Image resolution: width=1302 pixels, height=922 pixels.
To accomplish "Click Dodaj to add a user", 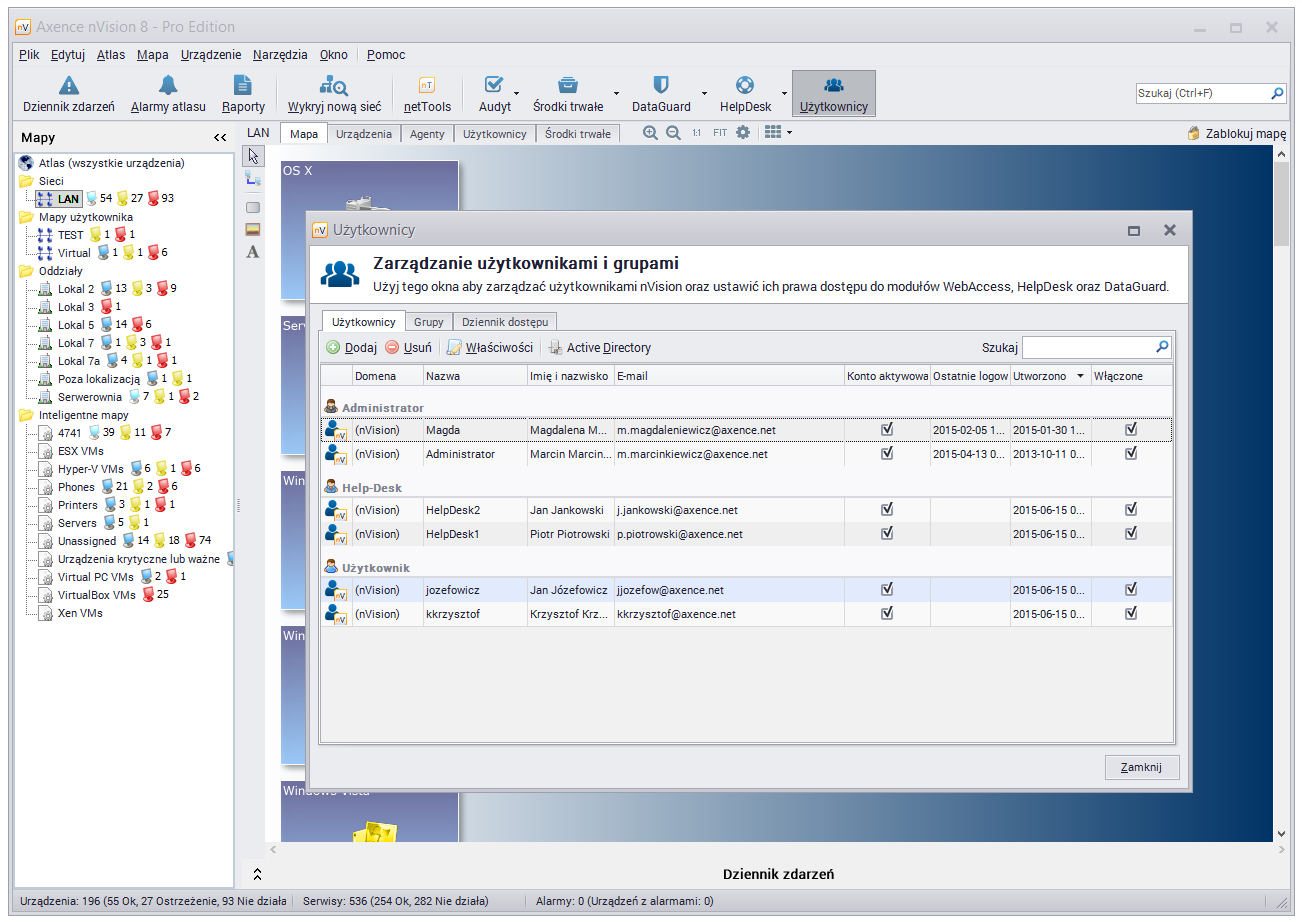I will pyautogui.click(x=352, y=348).
